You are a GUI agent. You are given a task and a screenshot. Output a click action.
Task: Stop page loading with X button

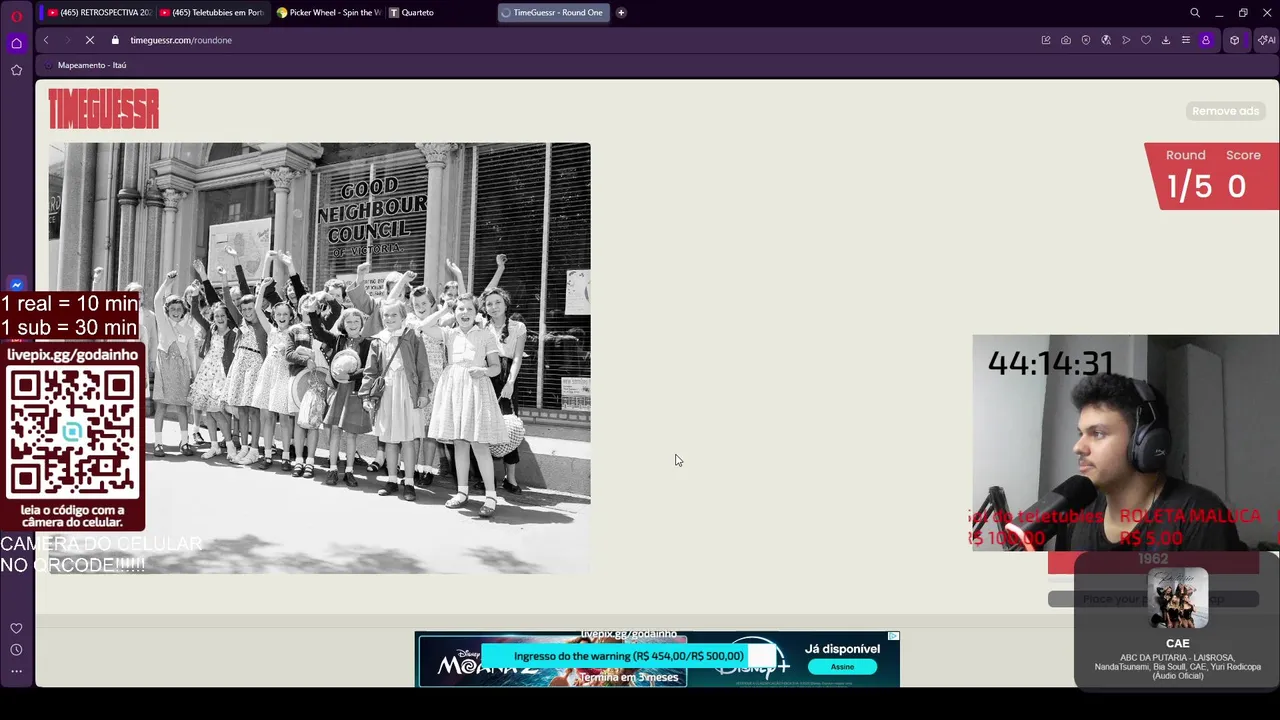tap(89, 40)
